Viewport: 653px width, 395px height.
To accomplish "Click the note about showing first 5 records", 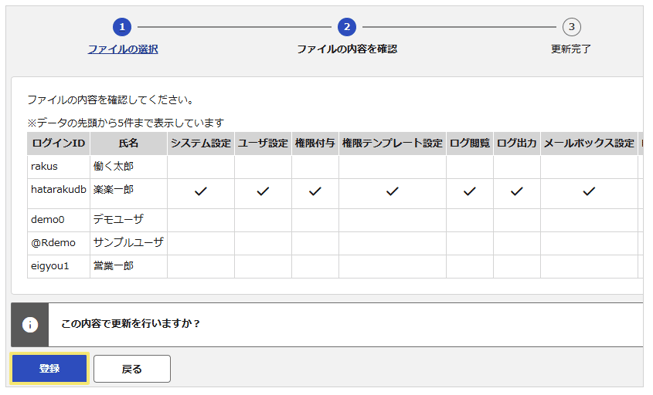I will tap(126, 123).
